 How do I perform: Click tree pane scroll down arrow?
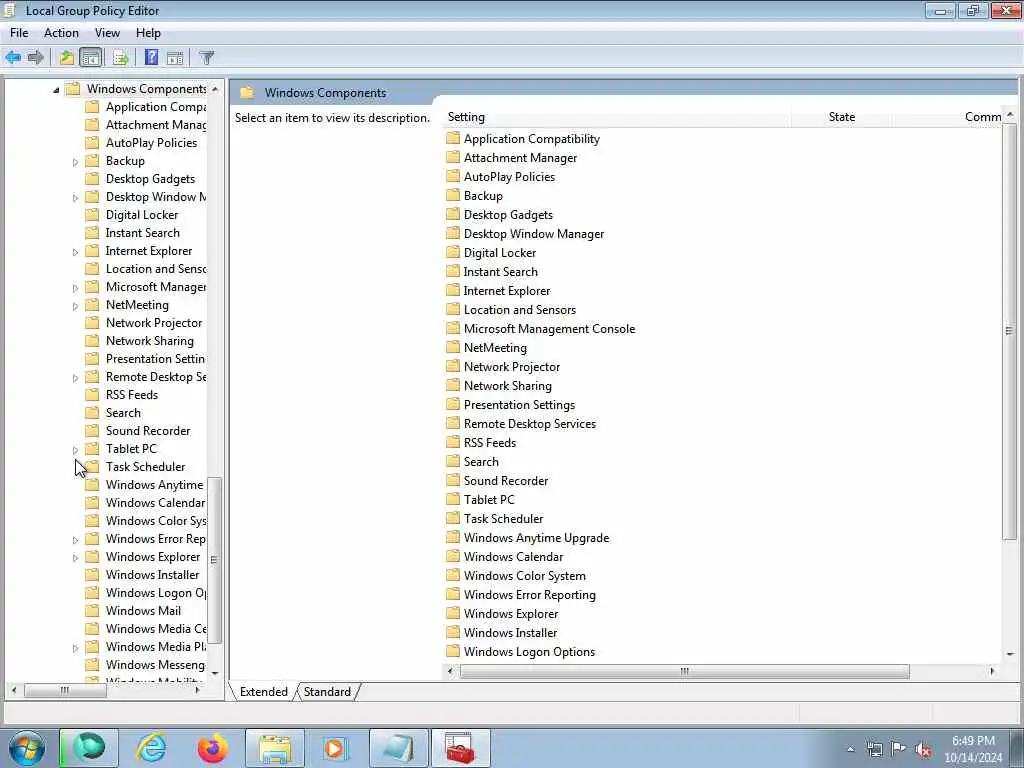[215, 673]
